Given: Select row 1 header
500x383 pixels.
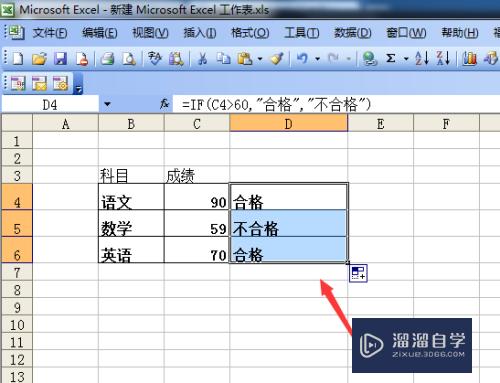Looking at the screenshot, I should coord(17,141).
